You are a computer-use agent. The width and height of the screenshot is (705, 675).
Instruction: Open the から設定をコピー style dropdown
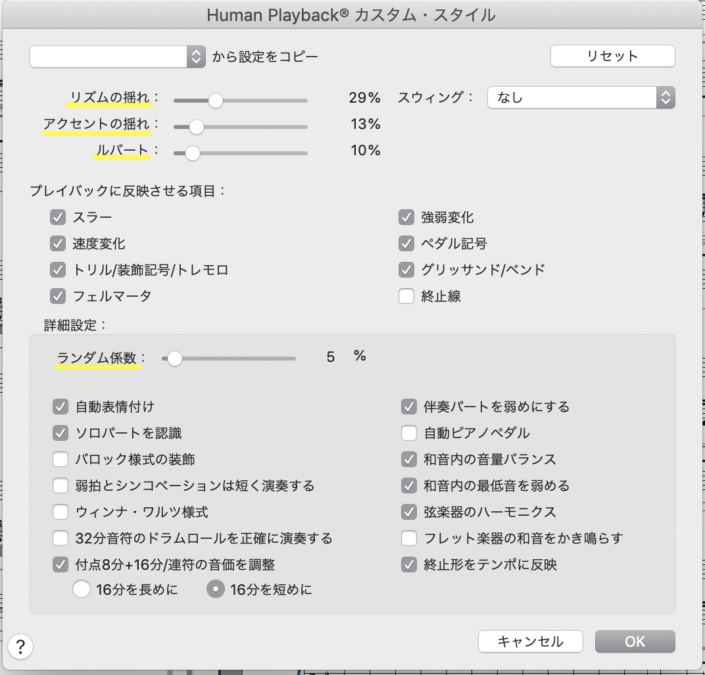[117, 57]
